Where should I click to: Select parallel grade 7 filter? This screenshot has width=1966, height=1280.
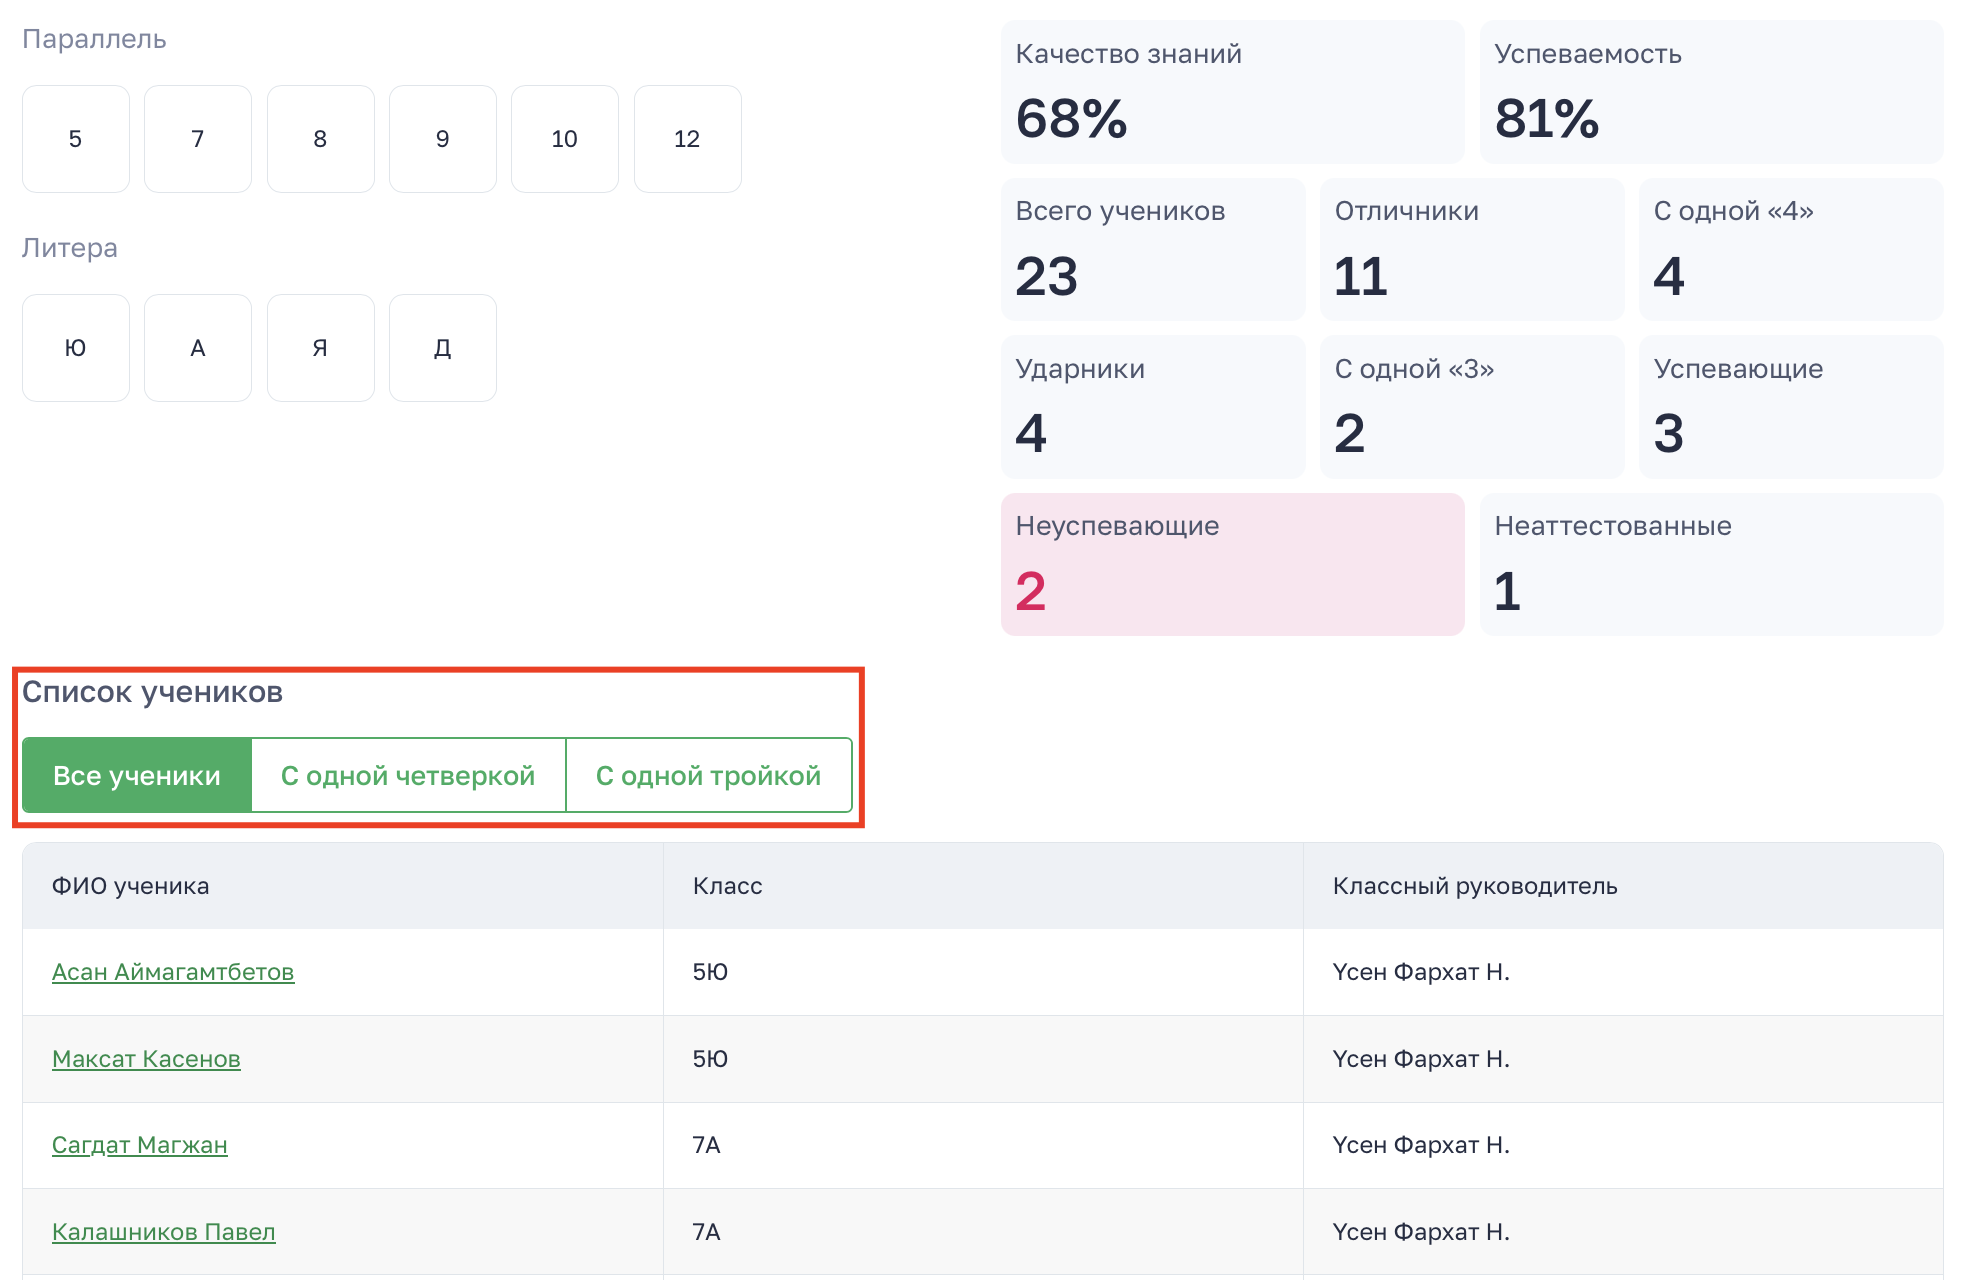(x=198, y=139)
